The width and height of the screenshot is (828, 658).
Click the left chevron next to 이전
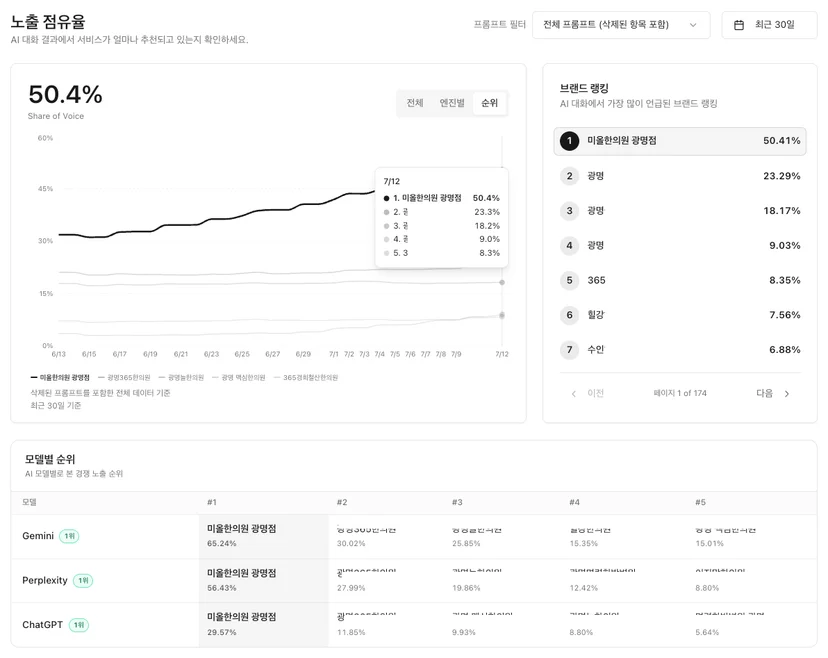pos(573,393)
